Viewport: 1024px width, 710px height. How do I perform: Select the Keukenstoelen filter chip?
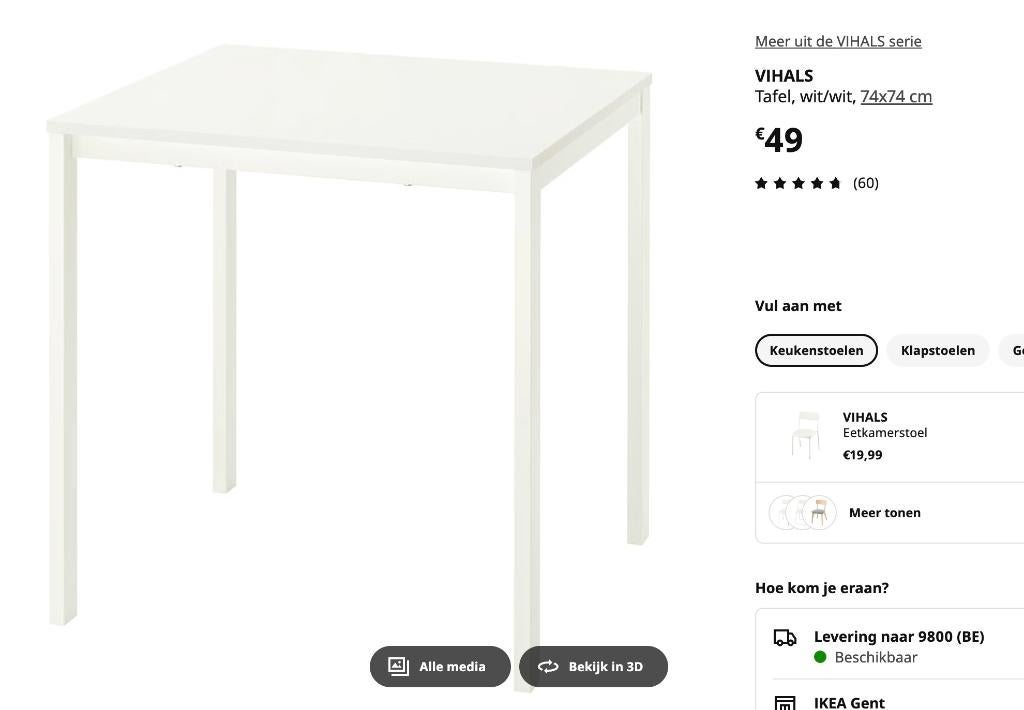816,350
